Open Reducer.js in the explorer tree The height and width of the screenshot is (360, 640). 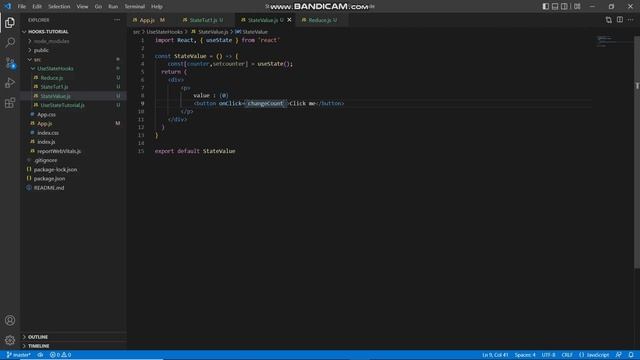pyautogui.click(x=52, y=78)
